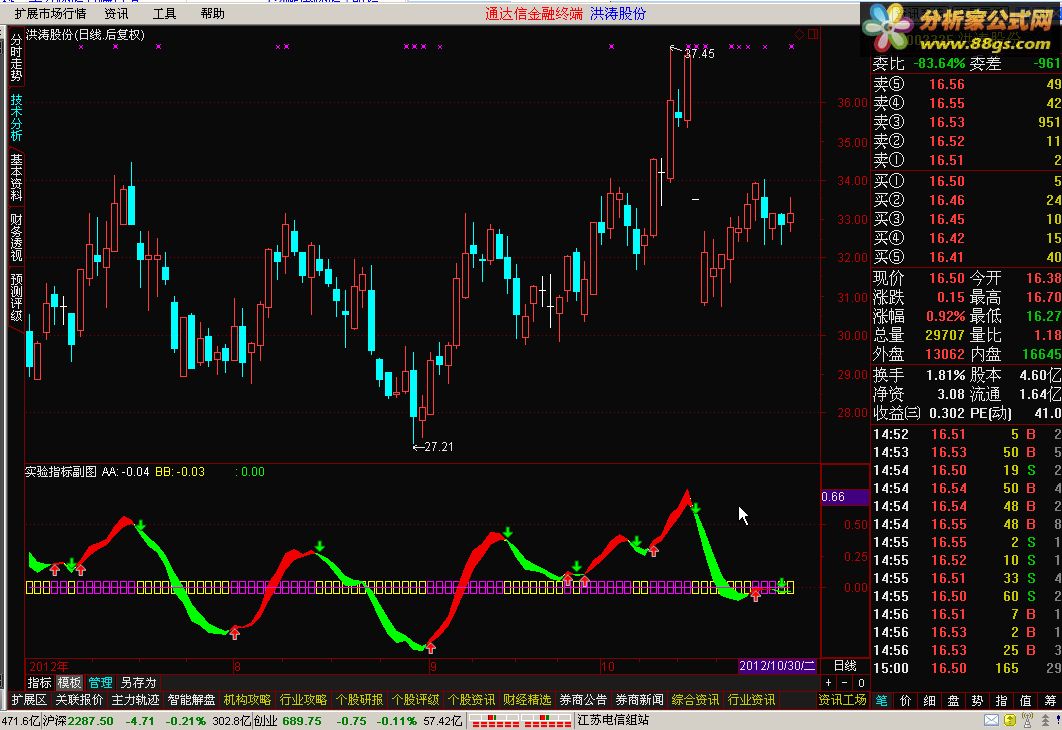The width and height of the screenshot is (1062, 730).
Task: Open the 扩展区 panel
Action: (29, 700)
